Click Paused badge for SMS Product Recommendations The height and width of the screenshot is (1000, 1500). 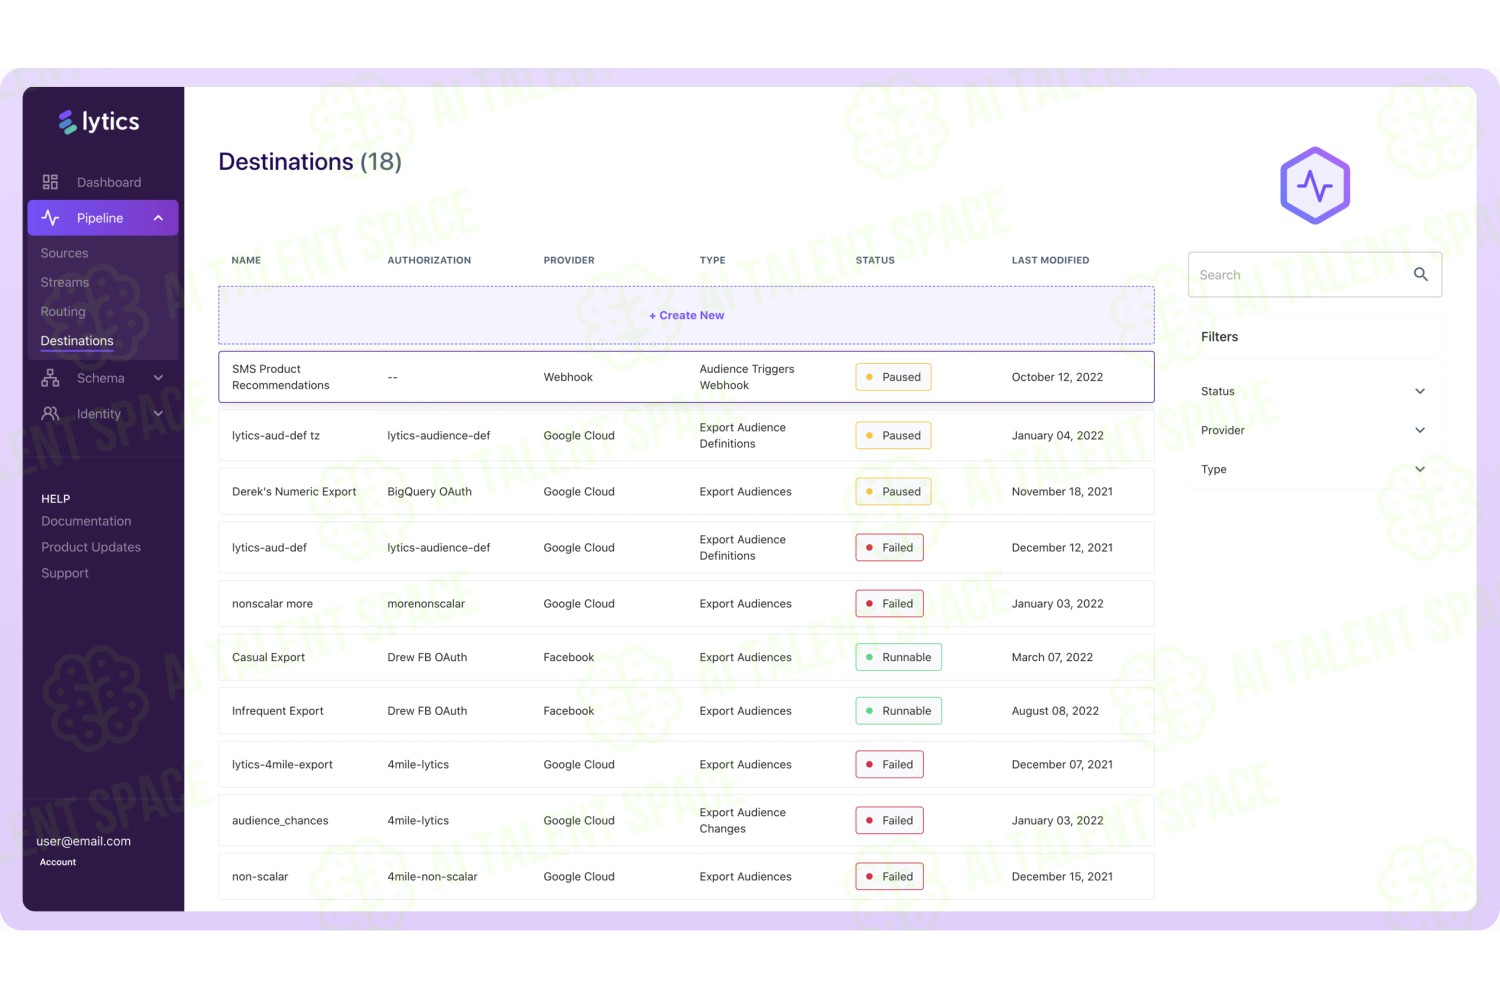tap(893, 377)
